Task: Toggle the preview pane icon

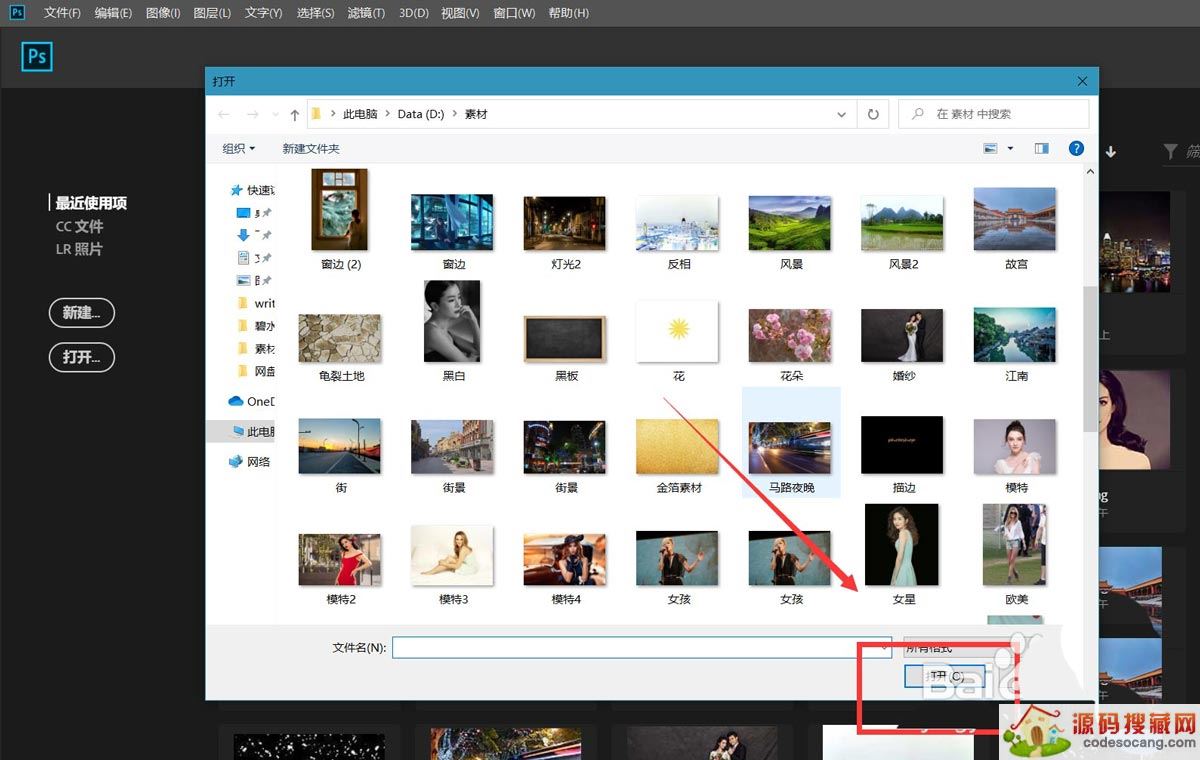Action: 1041,148
